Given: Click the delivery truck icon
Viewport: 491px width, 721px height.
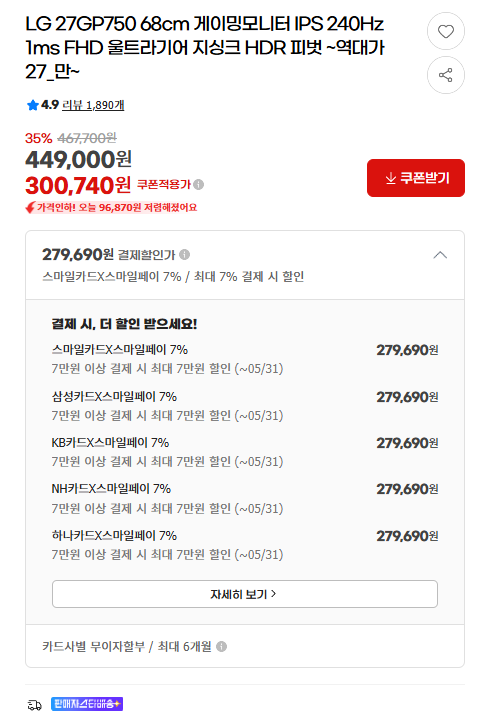Looking at the screenshot, I should [34, 704].
